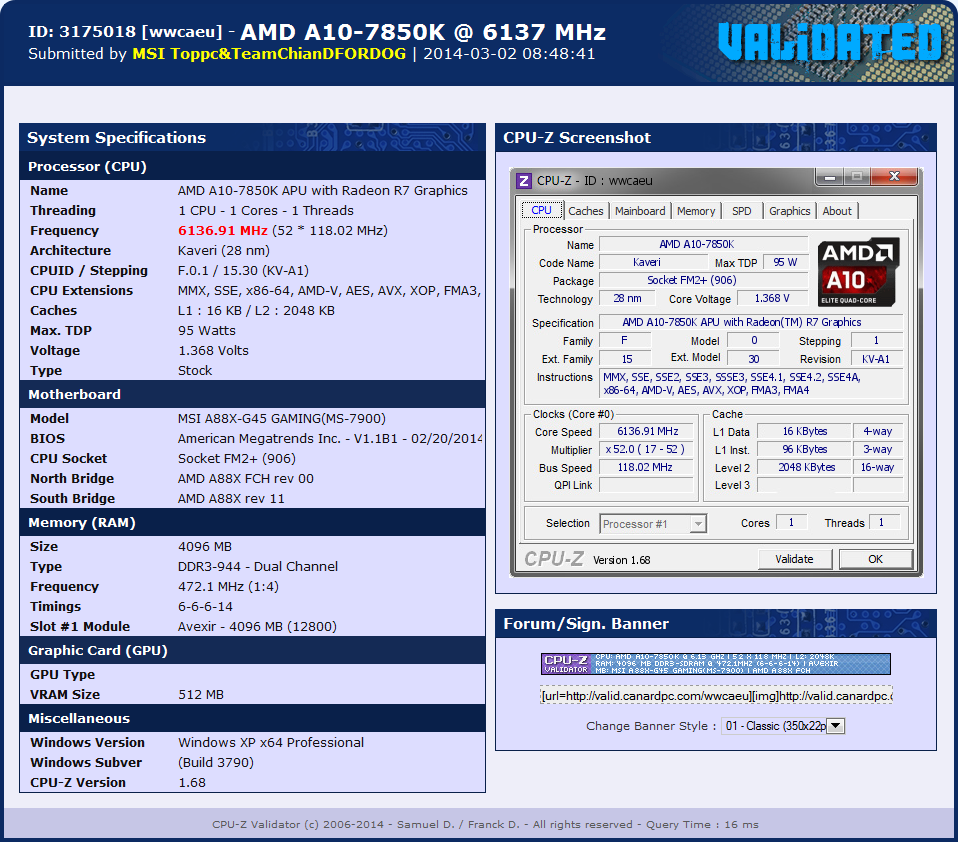Image resolution: width=958 pixels, height=842 pixels.
Task: Click the VALIDATED stamp logo
Action: point(830,42)
